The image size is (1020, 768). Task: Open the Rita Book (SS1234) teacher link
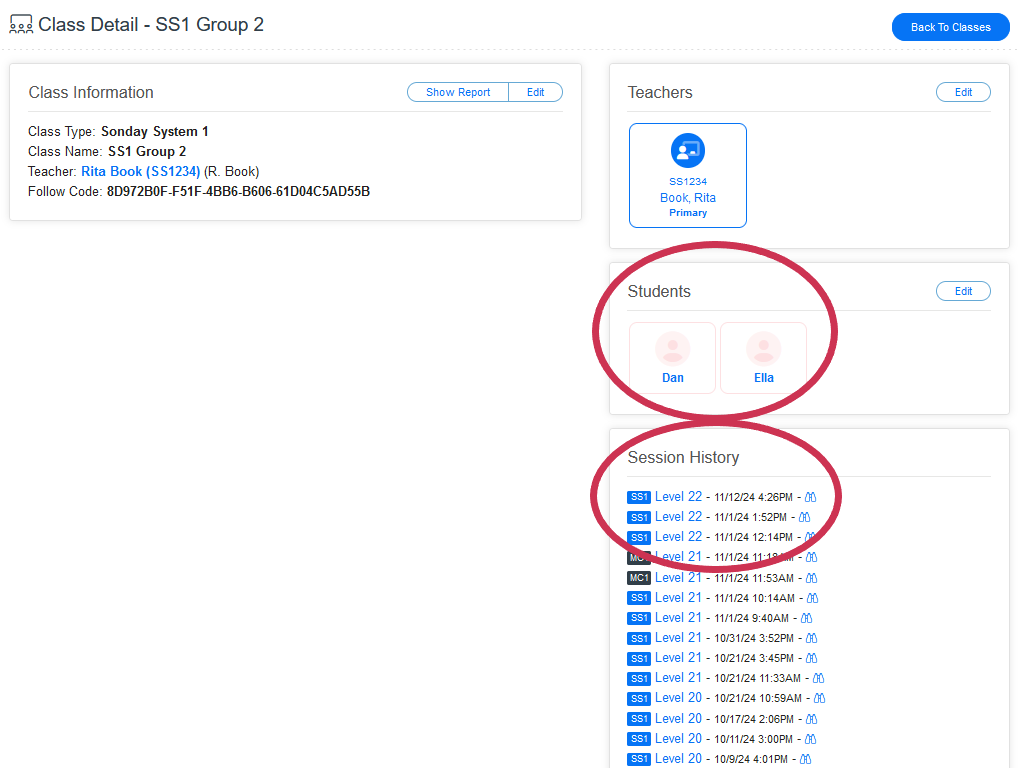pyautogui.click(x=140, y=171)
